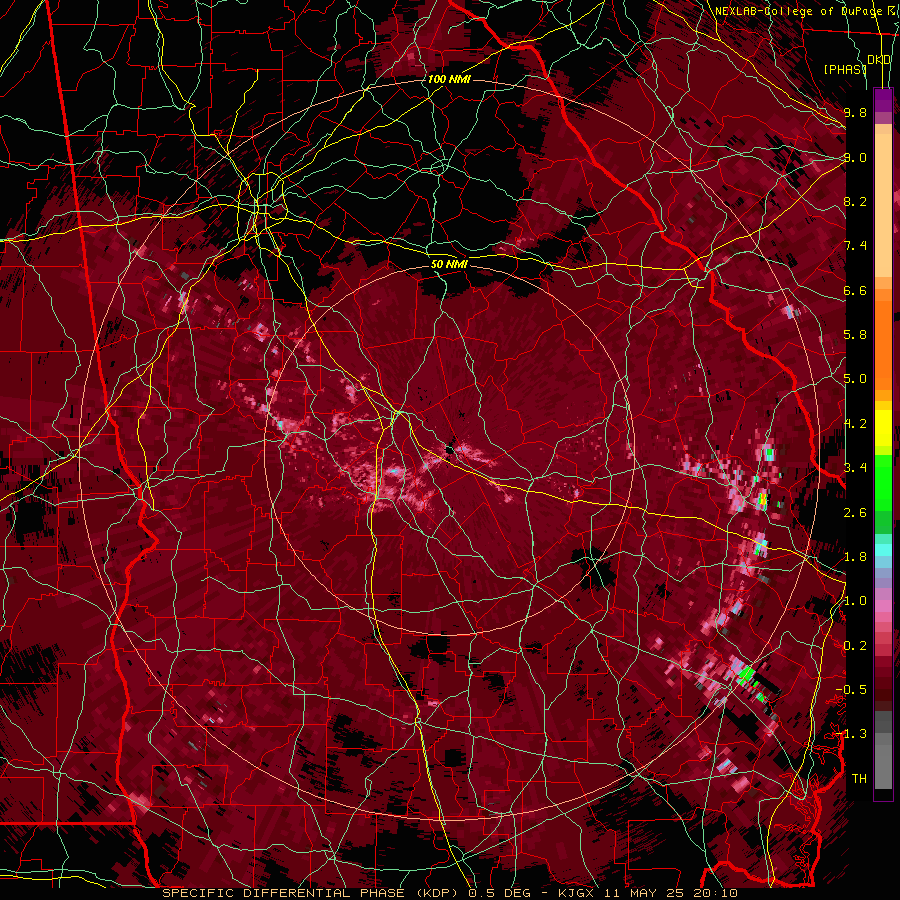Click the DKD product label

(879, 60)
